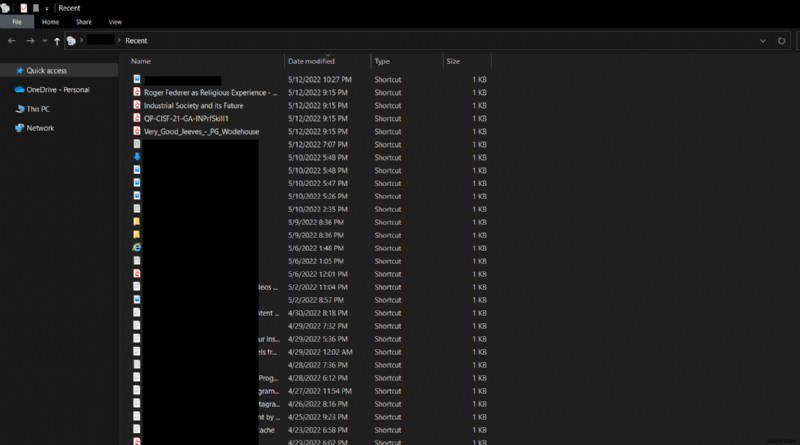
Task: Select Very_Good_Jeeves_-_PG_Wodehouse file
Action: (x=202, y=132)
